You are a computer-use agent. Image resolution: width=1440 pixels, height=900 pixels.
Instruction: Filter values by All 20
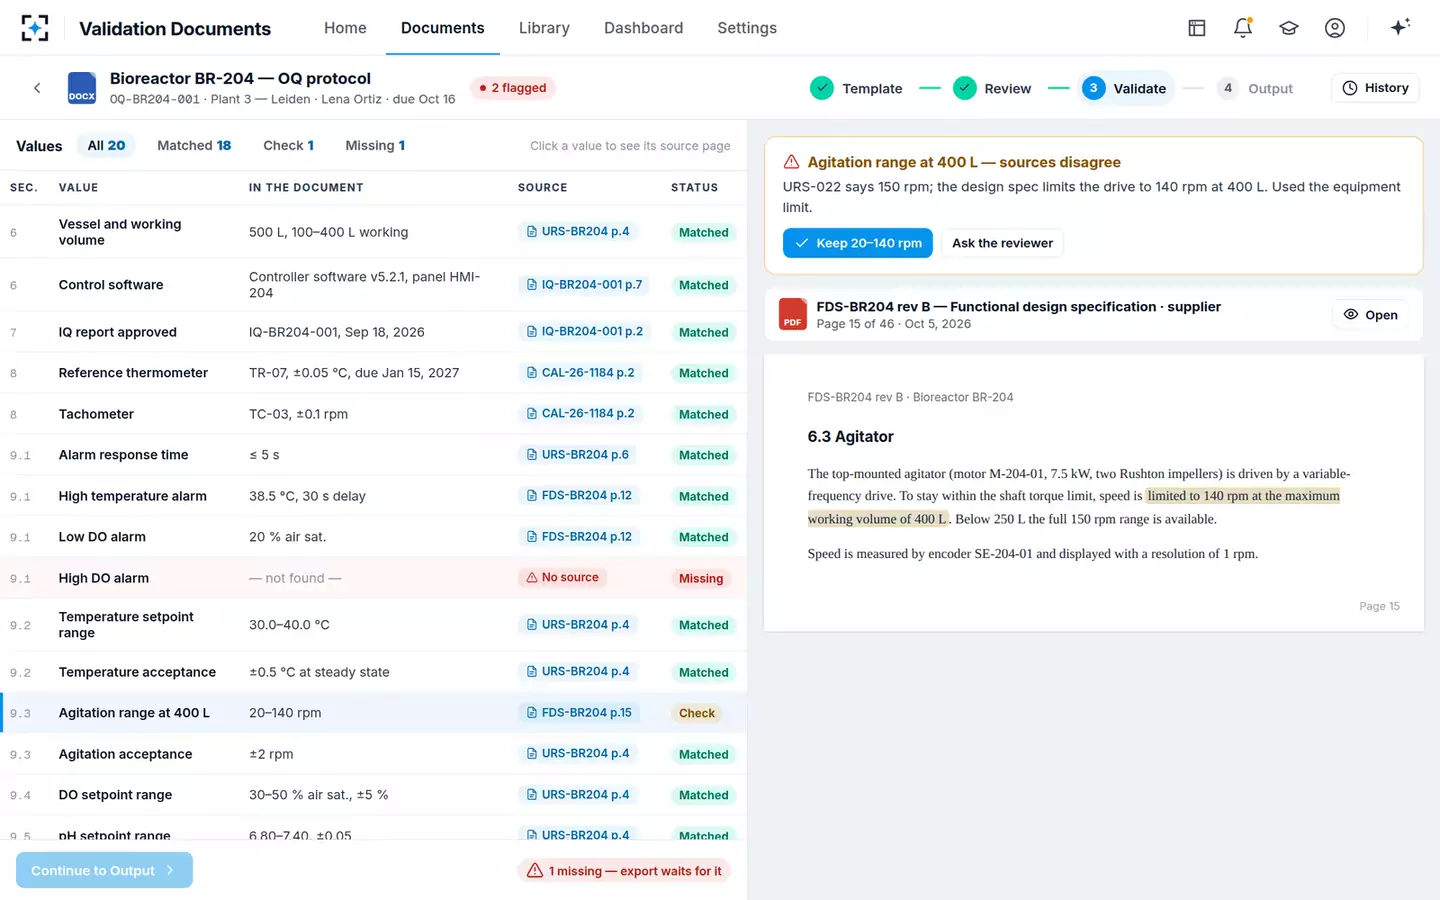click(106, 145)
